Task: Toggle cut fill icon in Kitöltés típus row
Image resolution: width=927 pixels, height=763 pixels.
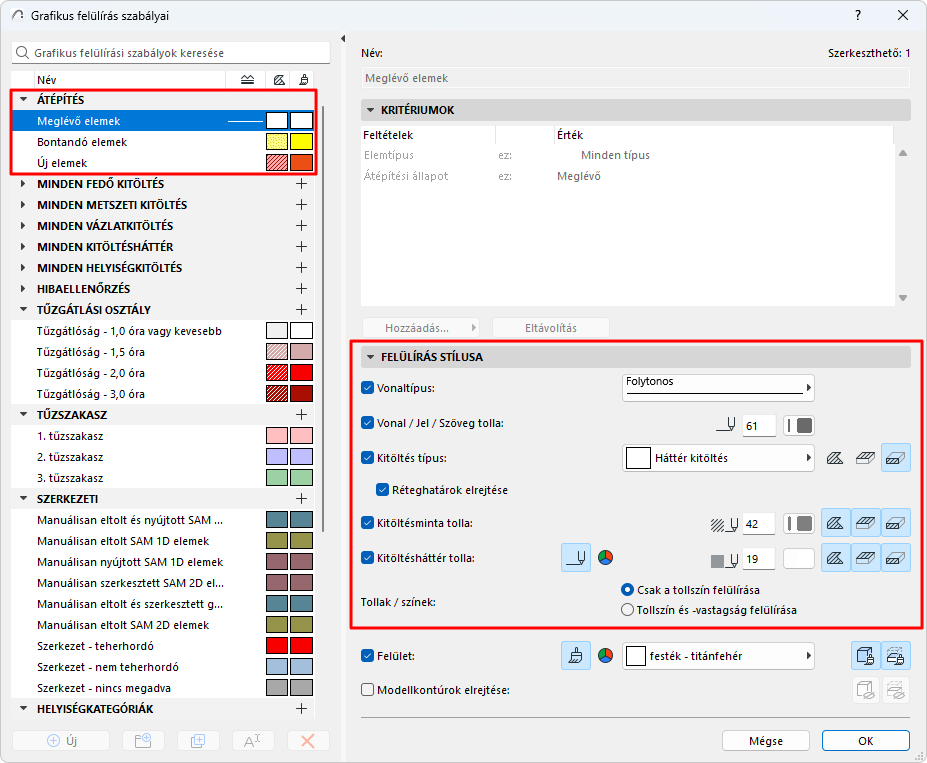Action: [x=896, y=458]
